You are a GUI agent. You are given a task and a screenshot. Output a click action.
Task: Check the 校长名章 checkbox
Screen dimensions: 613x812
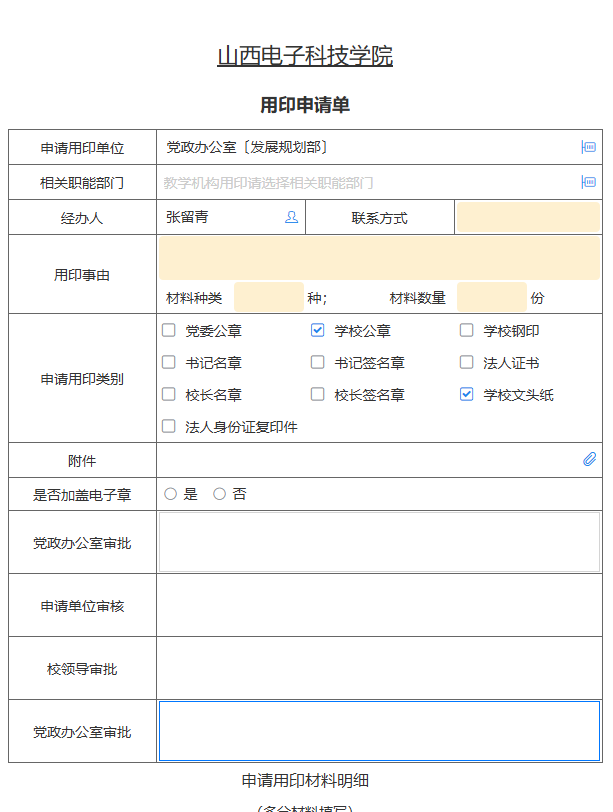169,395
